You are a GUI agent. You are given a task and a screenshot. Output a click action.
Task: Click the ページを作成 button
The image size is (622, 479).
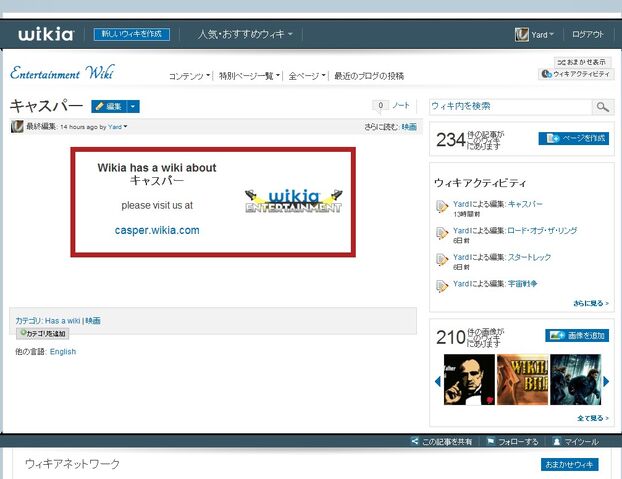pyautogui.click(x=574, y=138)
